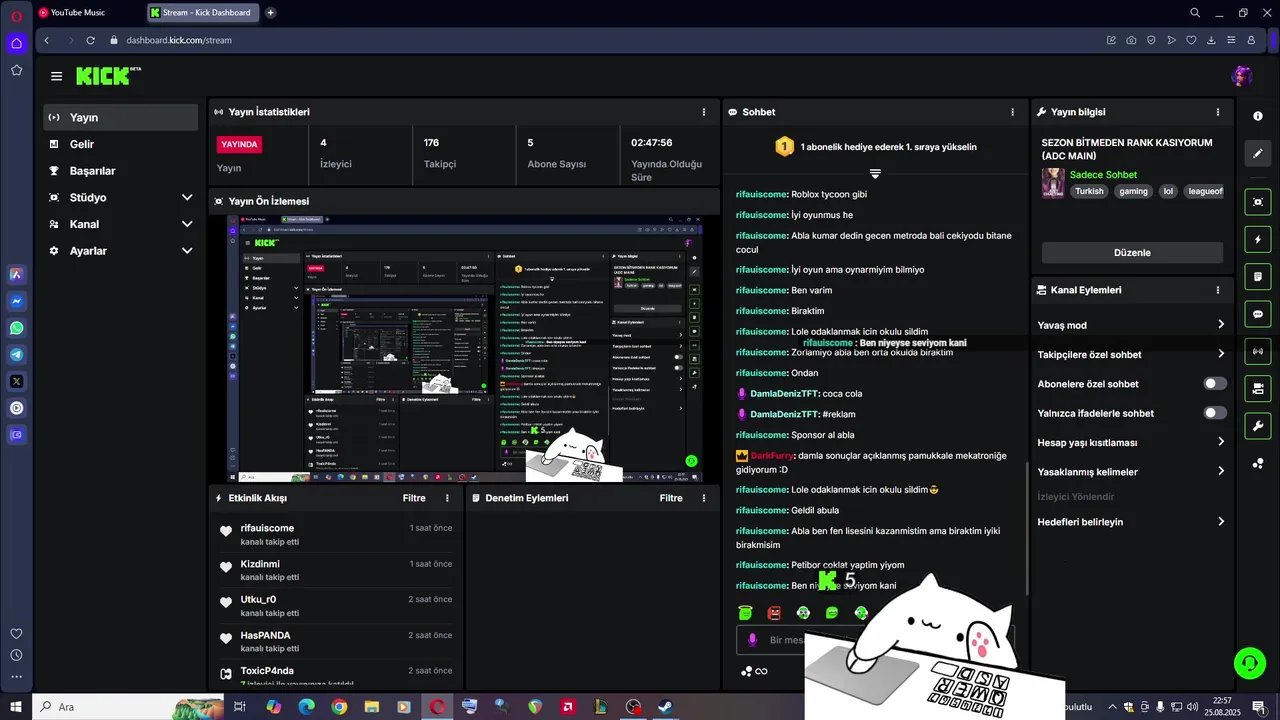Toggle the chat bubble widget icon in sidebar
The width and height of the screenshot is (1280, 720).
(1258, 314)
